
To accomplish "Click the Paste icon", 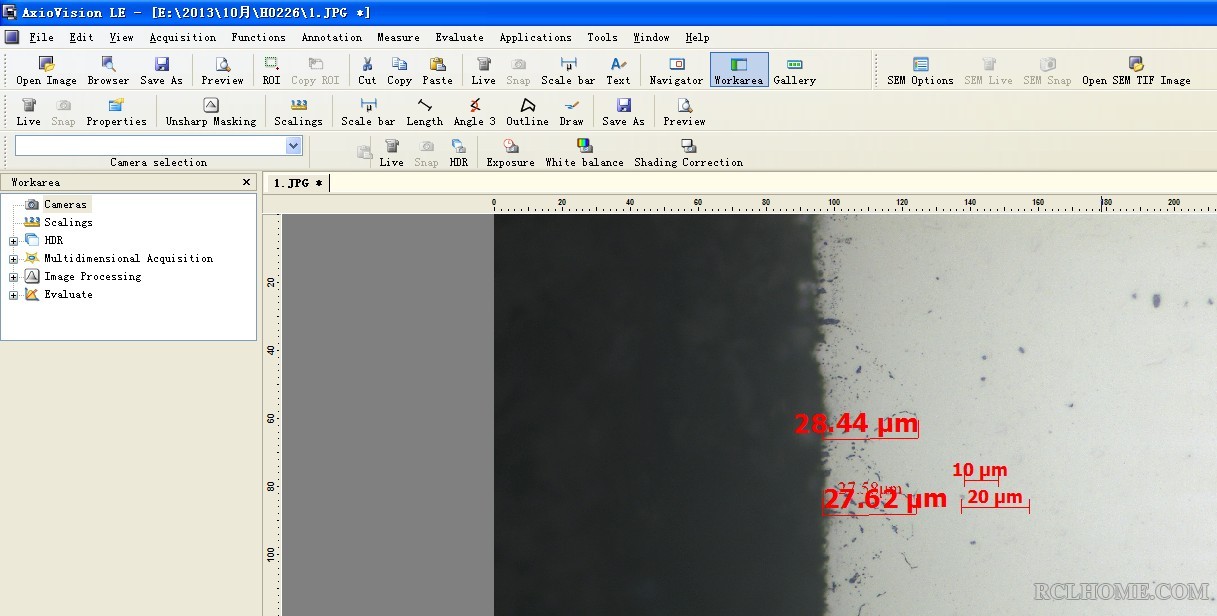I will click(x=437, y=70).
